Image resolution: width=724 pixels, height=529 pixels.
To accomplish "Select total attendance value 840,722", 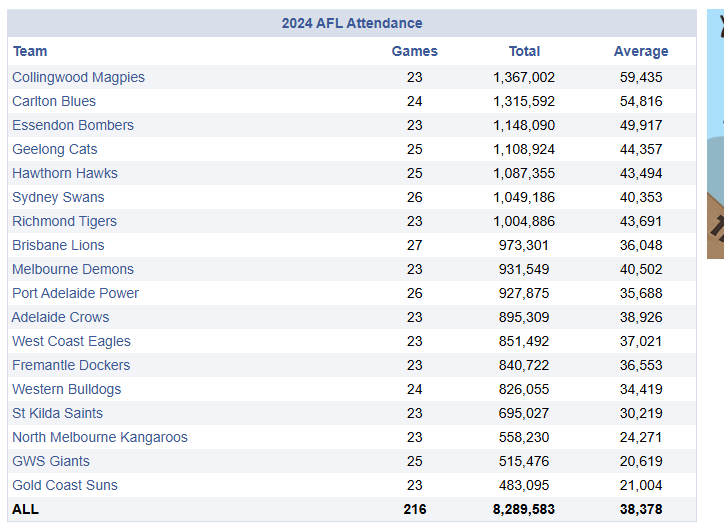I will [524, 365].
